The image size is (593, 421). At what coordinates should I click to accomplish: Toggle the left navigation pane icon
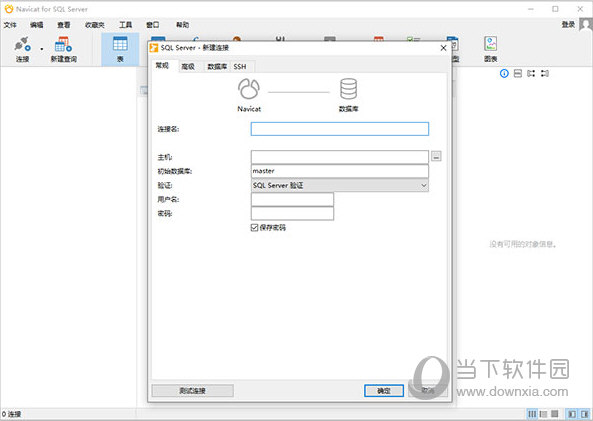[x=572, y=414]
